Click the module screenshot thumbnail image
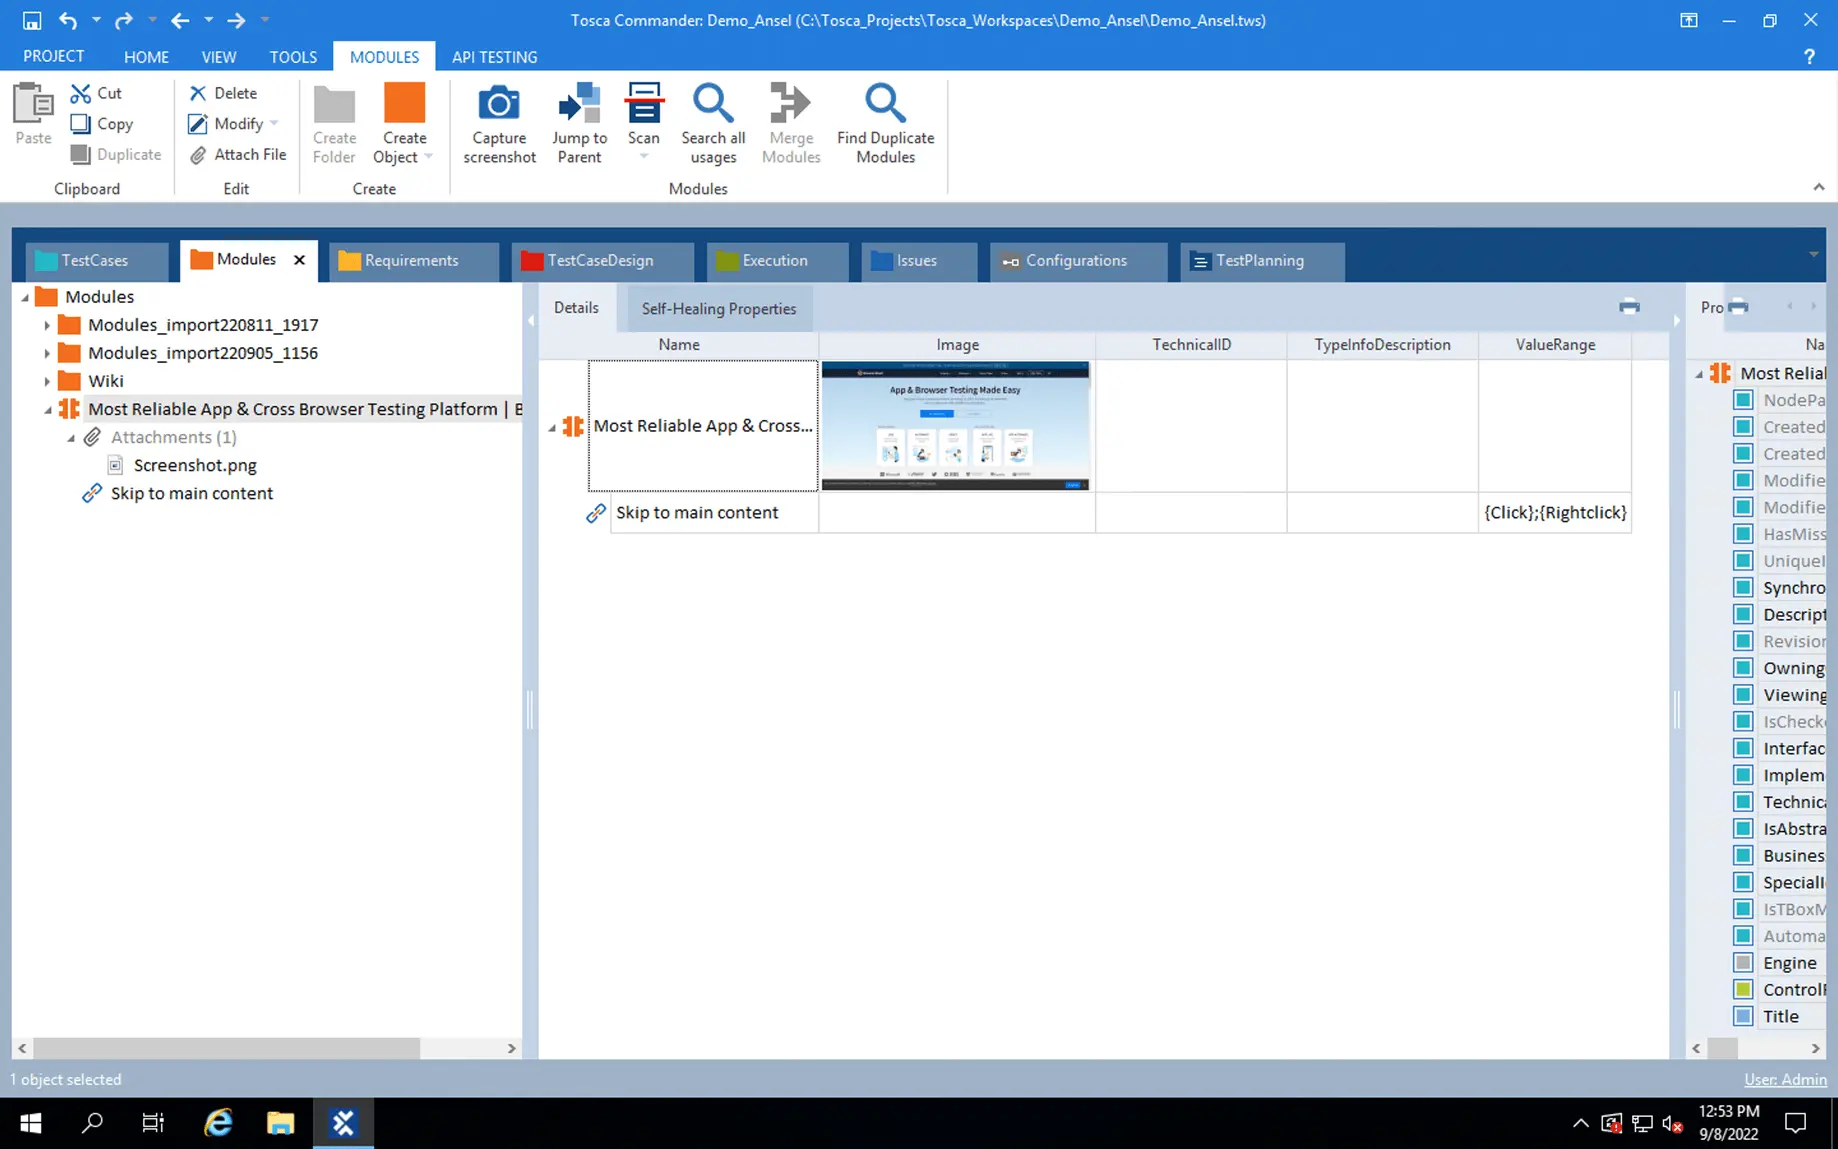This screenshot has height=1149, width=1838. pos(955,426)
